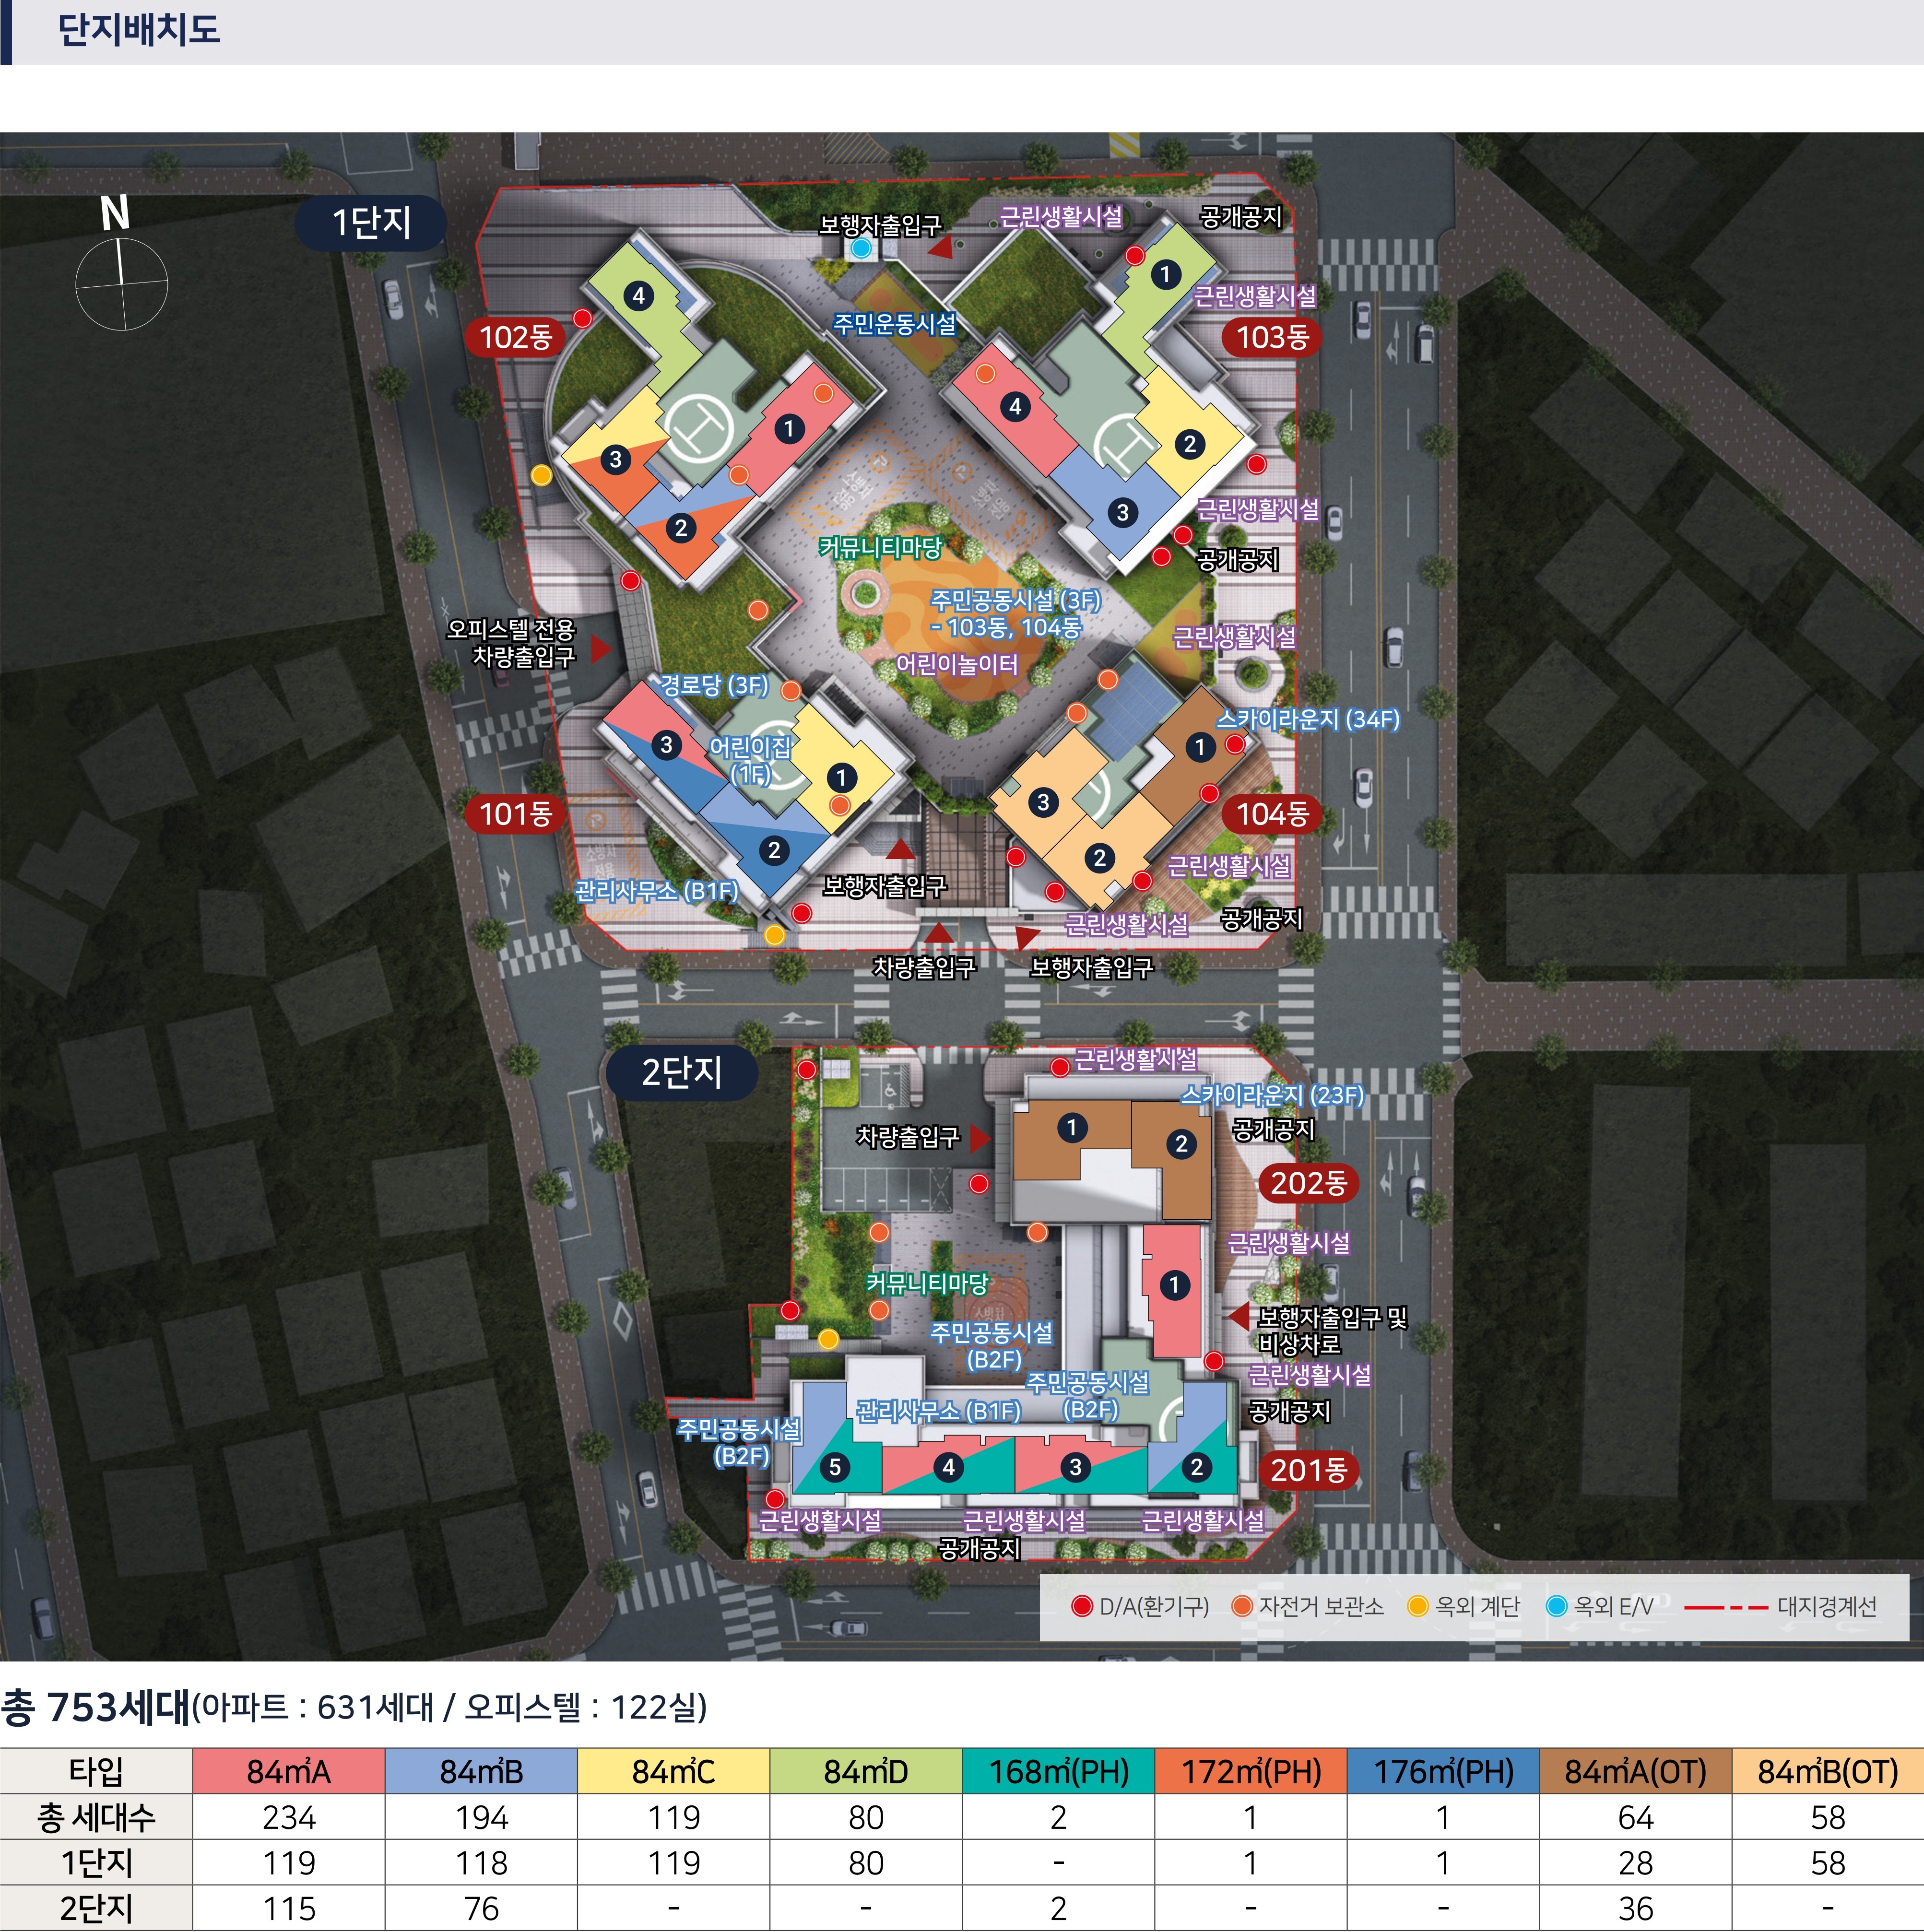The width and height of the screenshot is (1924, 1932).
Task: Click the 168㎡(PH) teal header cell
Action: (1058, 1771)
